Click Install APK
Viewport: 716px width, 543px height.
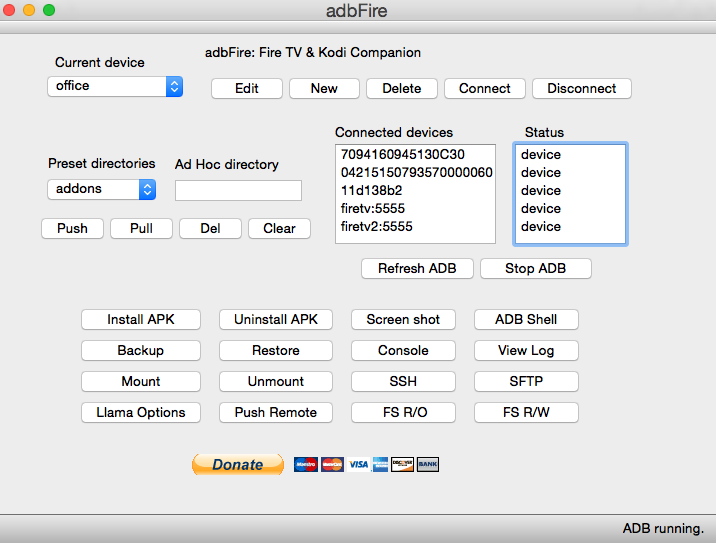[141, 320]
